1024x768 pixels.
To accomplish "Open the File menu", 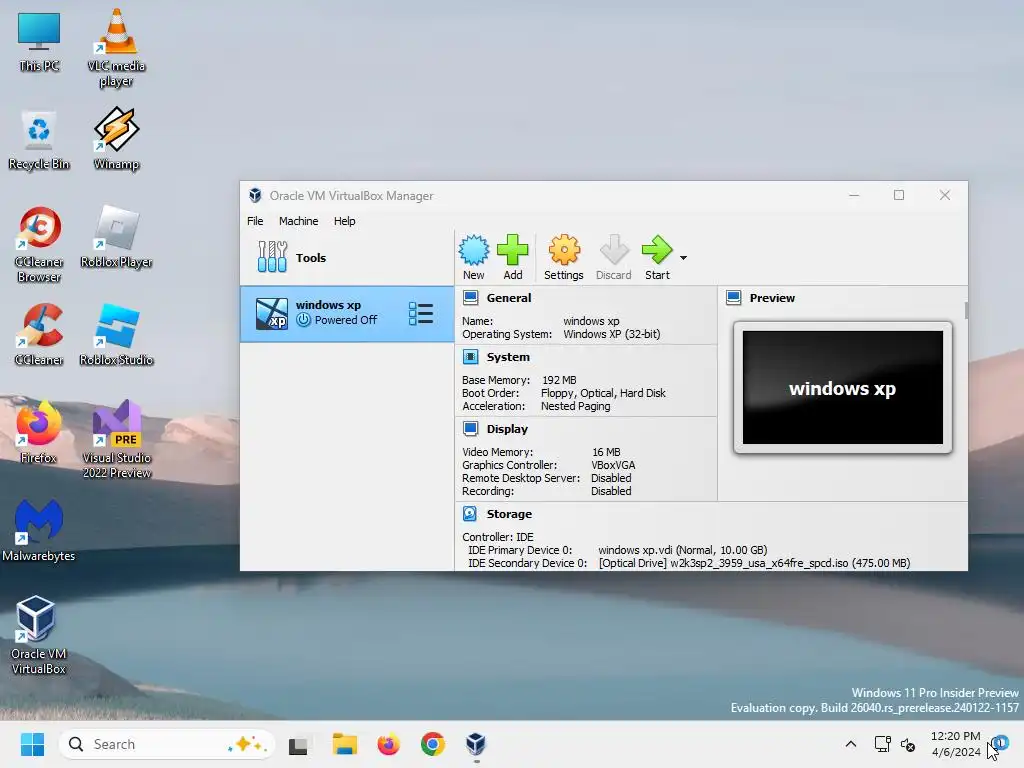I will (x=255, y=221).
